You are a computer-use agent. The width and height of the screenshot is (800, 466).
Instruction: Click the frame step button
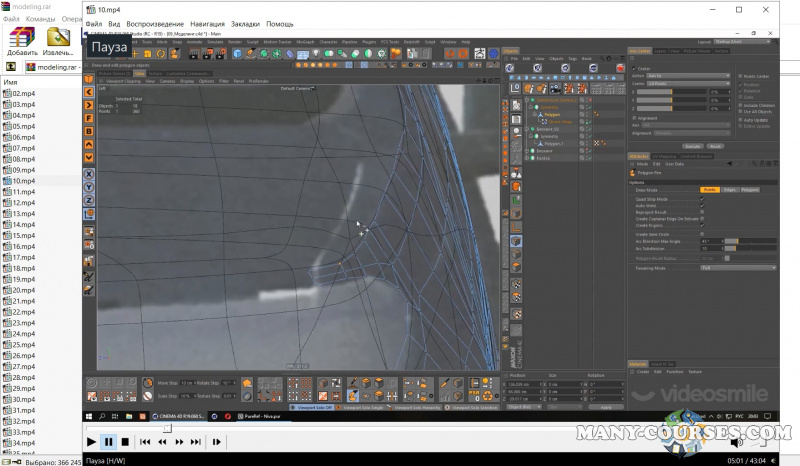(217, 441)
